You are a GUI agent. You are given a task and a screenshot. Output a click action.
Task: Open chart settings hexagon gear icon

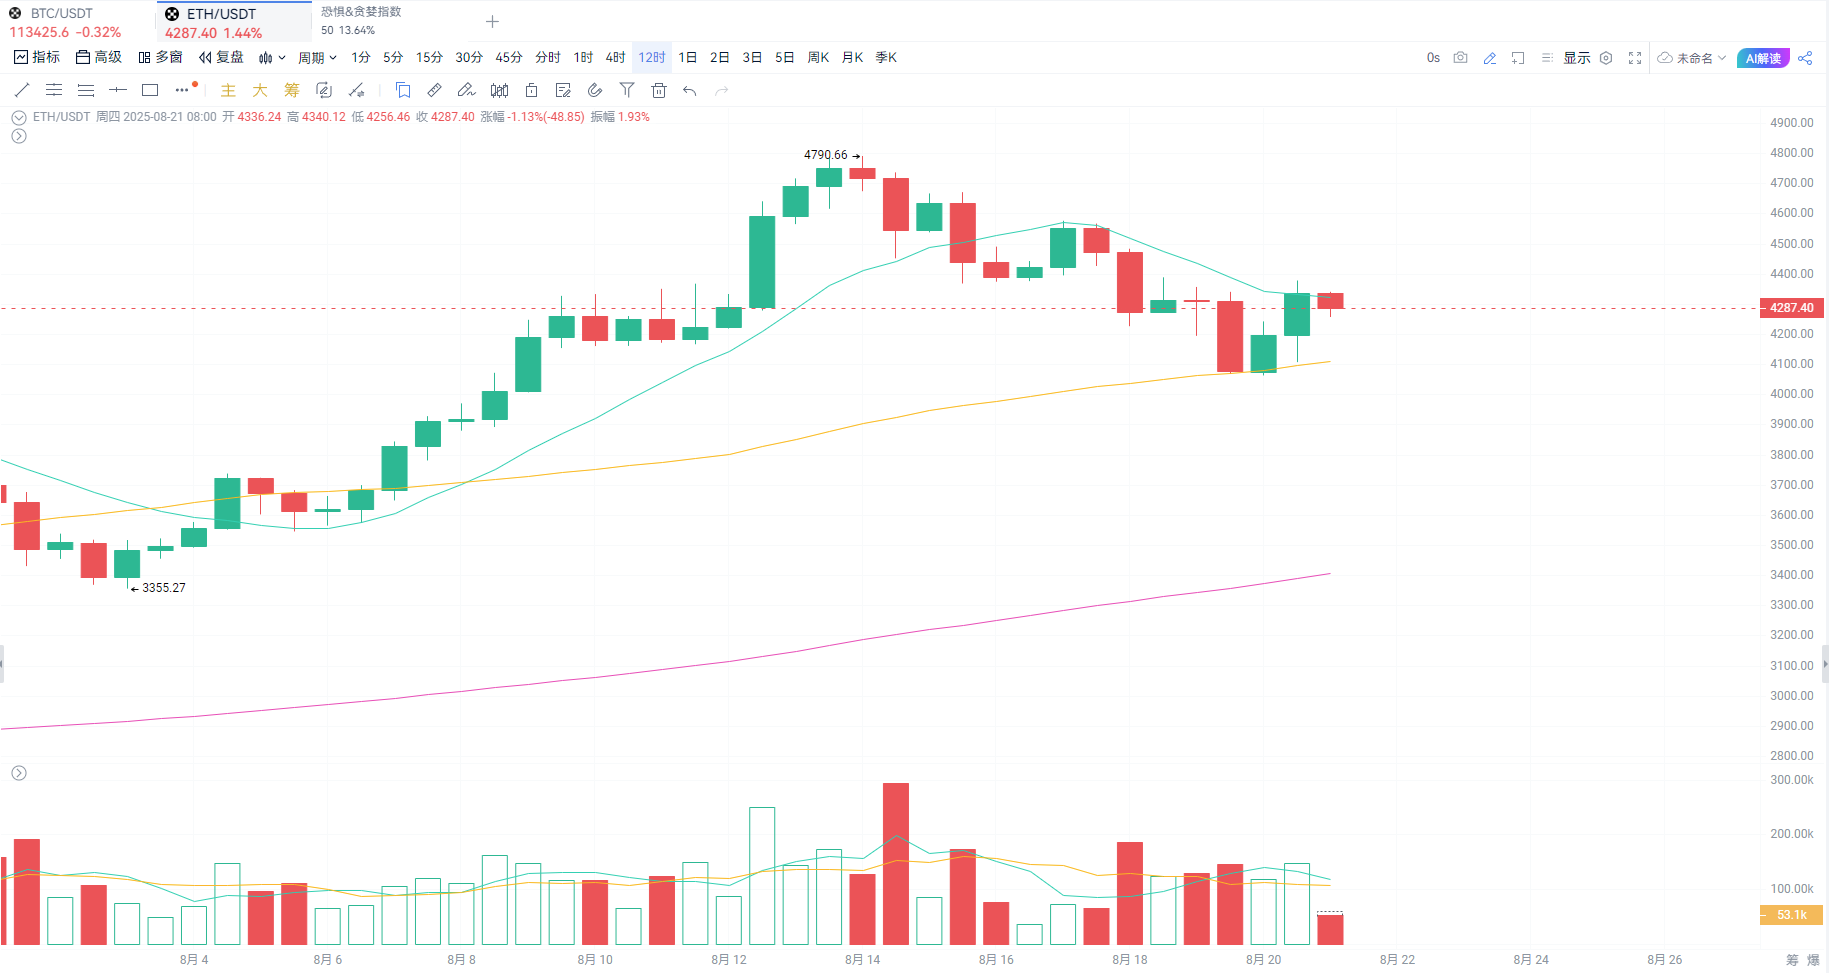1606,58
